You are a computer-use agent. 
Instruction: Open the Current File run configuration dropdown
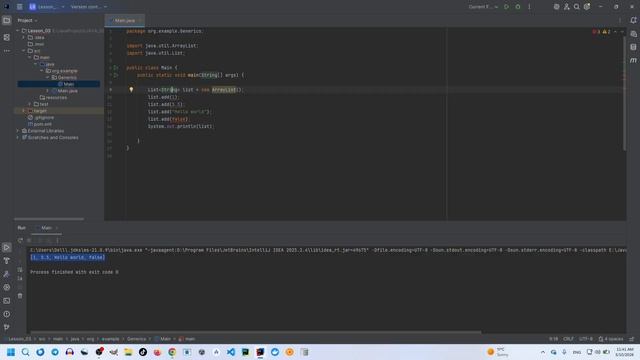(483, 7)
